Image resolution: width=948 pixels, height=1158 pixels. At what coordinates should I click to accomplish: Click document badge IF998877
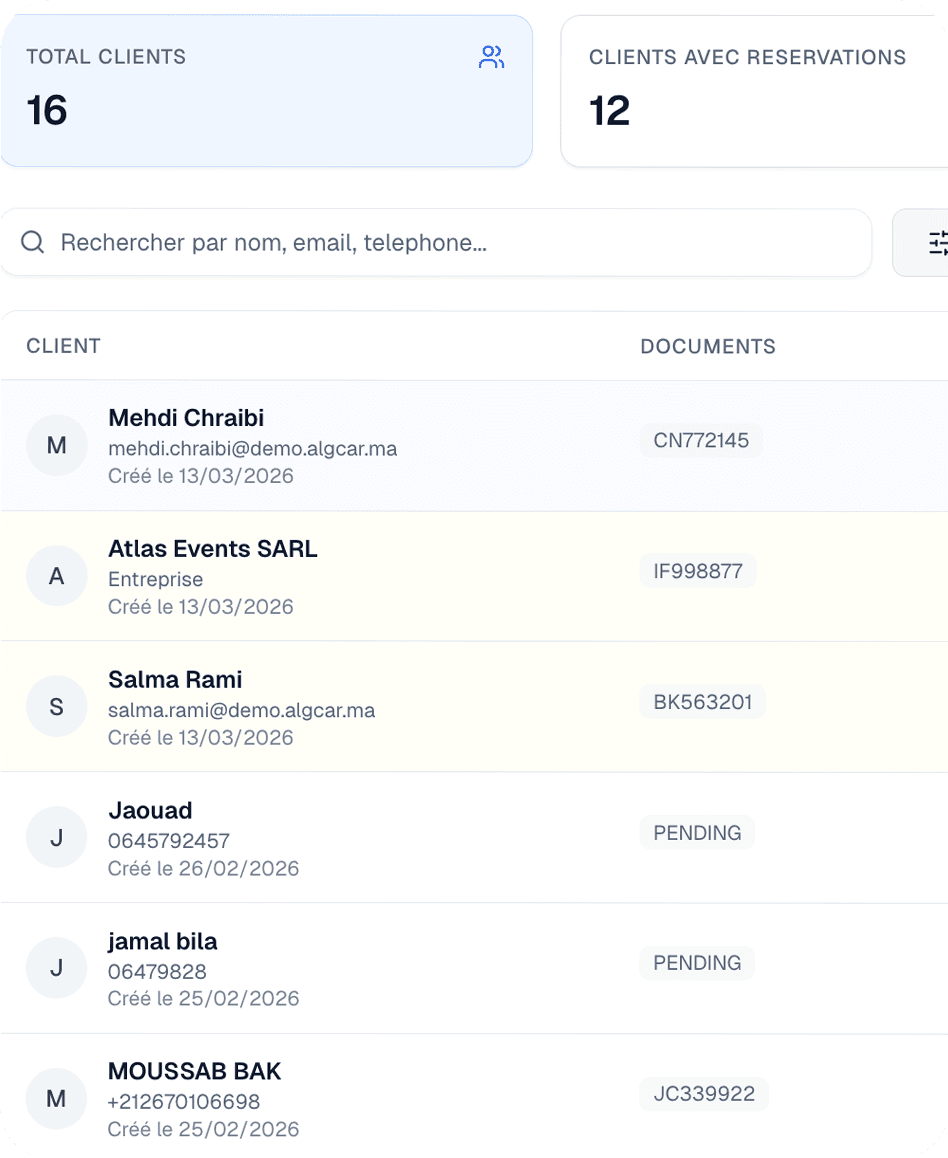pos(698,571)
